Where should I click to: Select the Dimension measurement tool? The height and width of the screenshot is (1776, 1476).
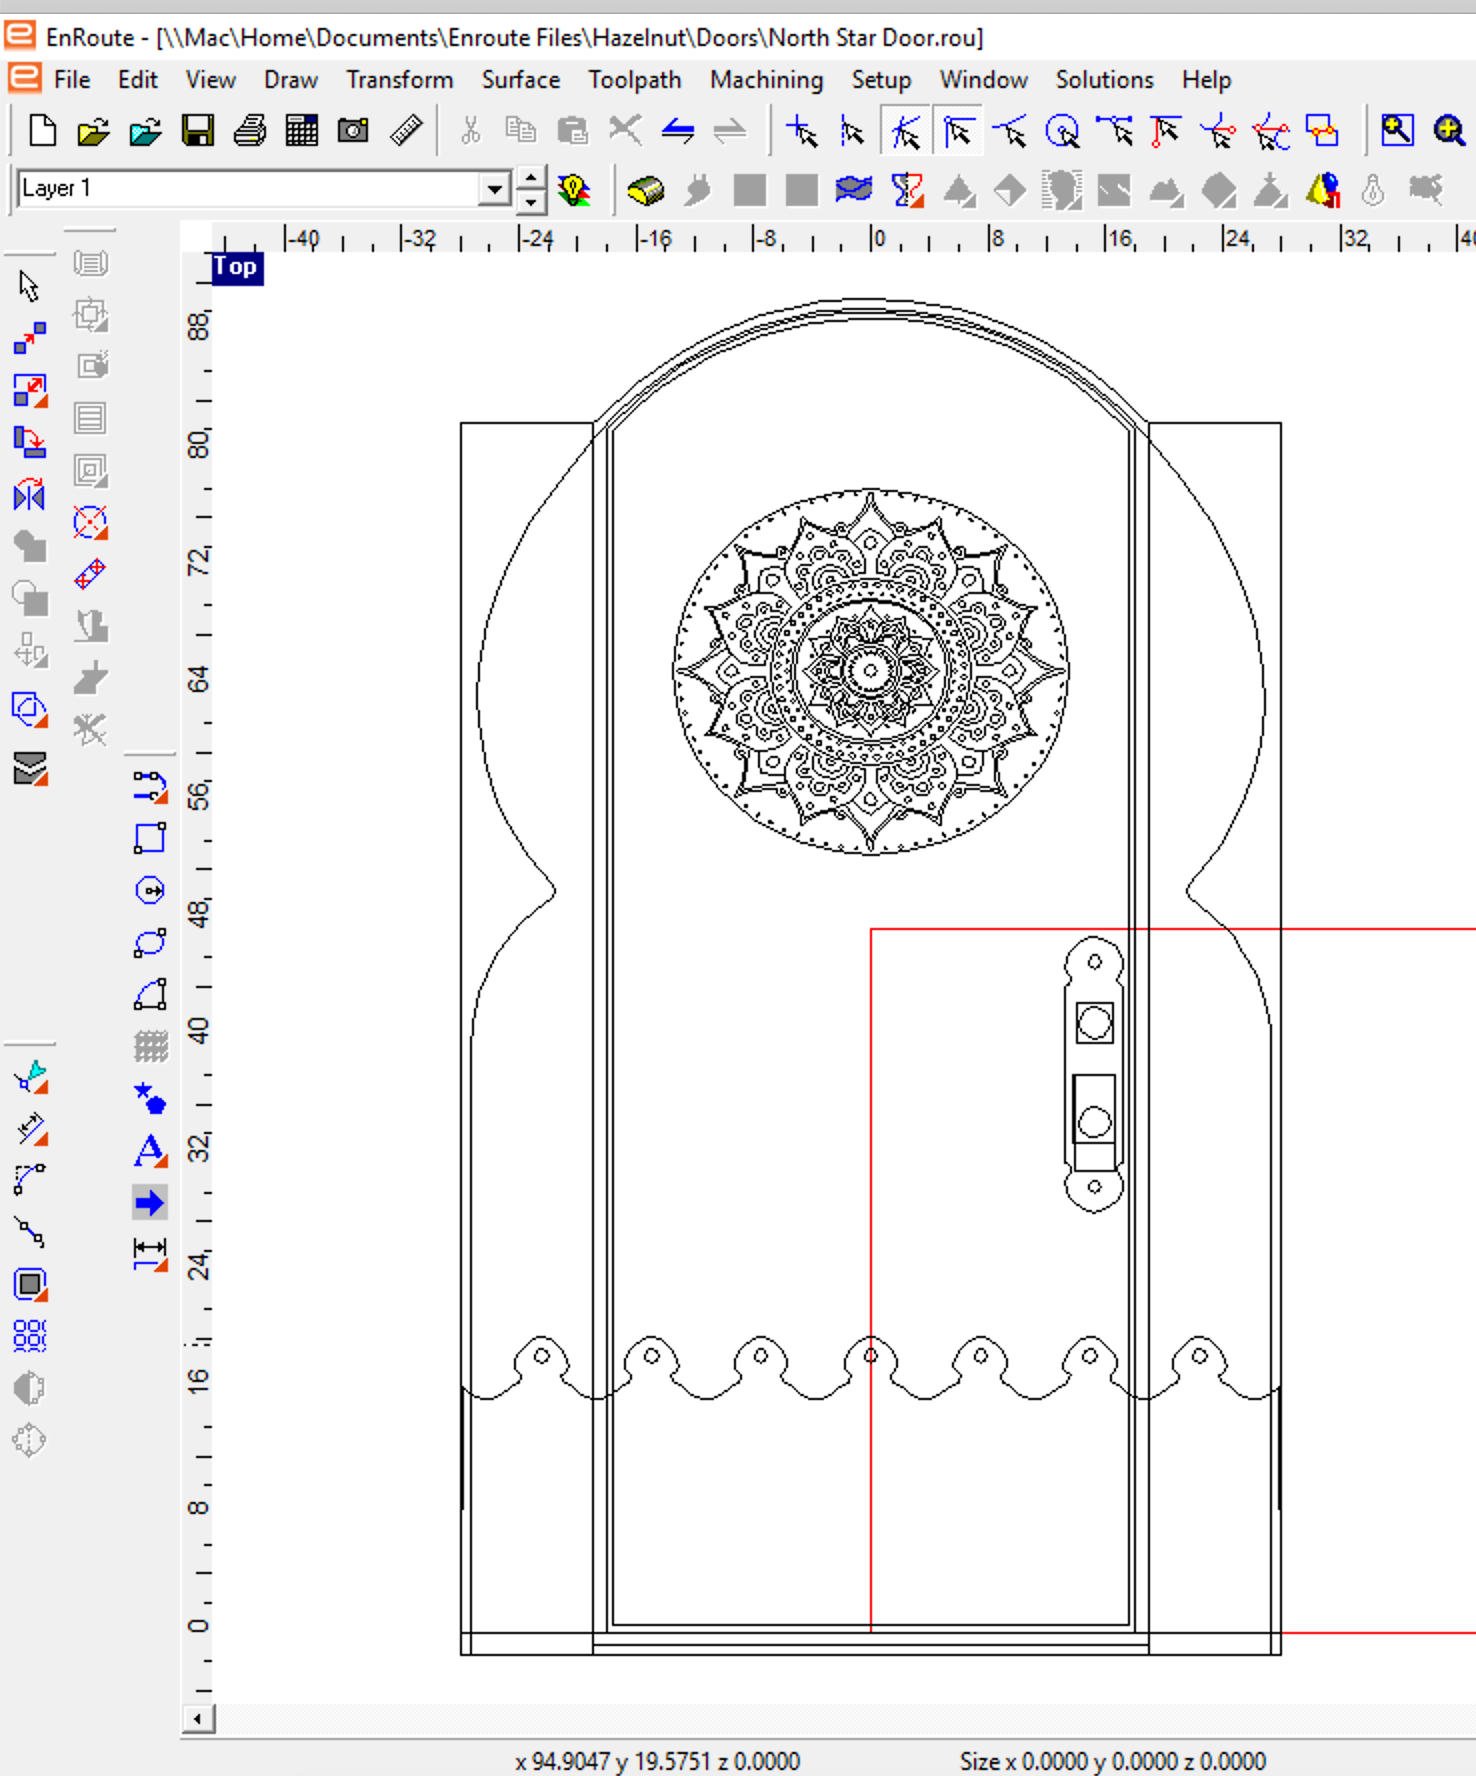[150, 1254]
